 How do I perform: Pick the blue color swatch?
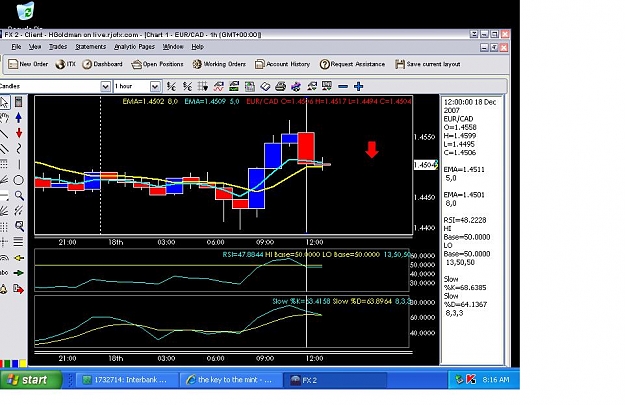coord(16,363)
